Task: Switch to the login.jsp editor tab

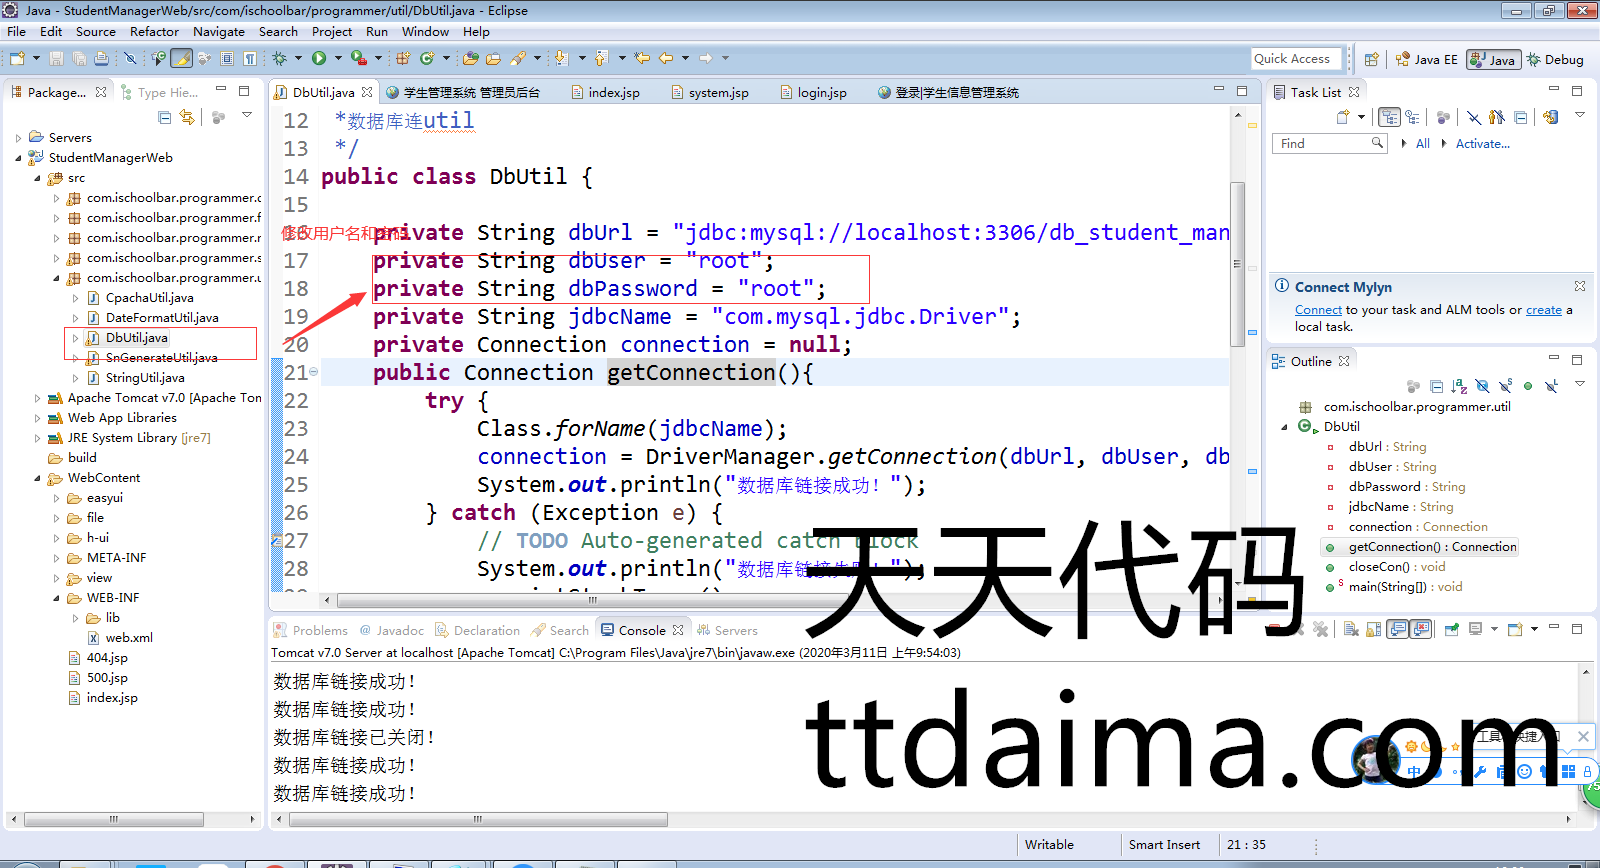Action: click(x=821, y=93)
